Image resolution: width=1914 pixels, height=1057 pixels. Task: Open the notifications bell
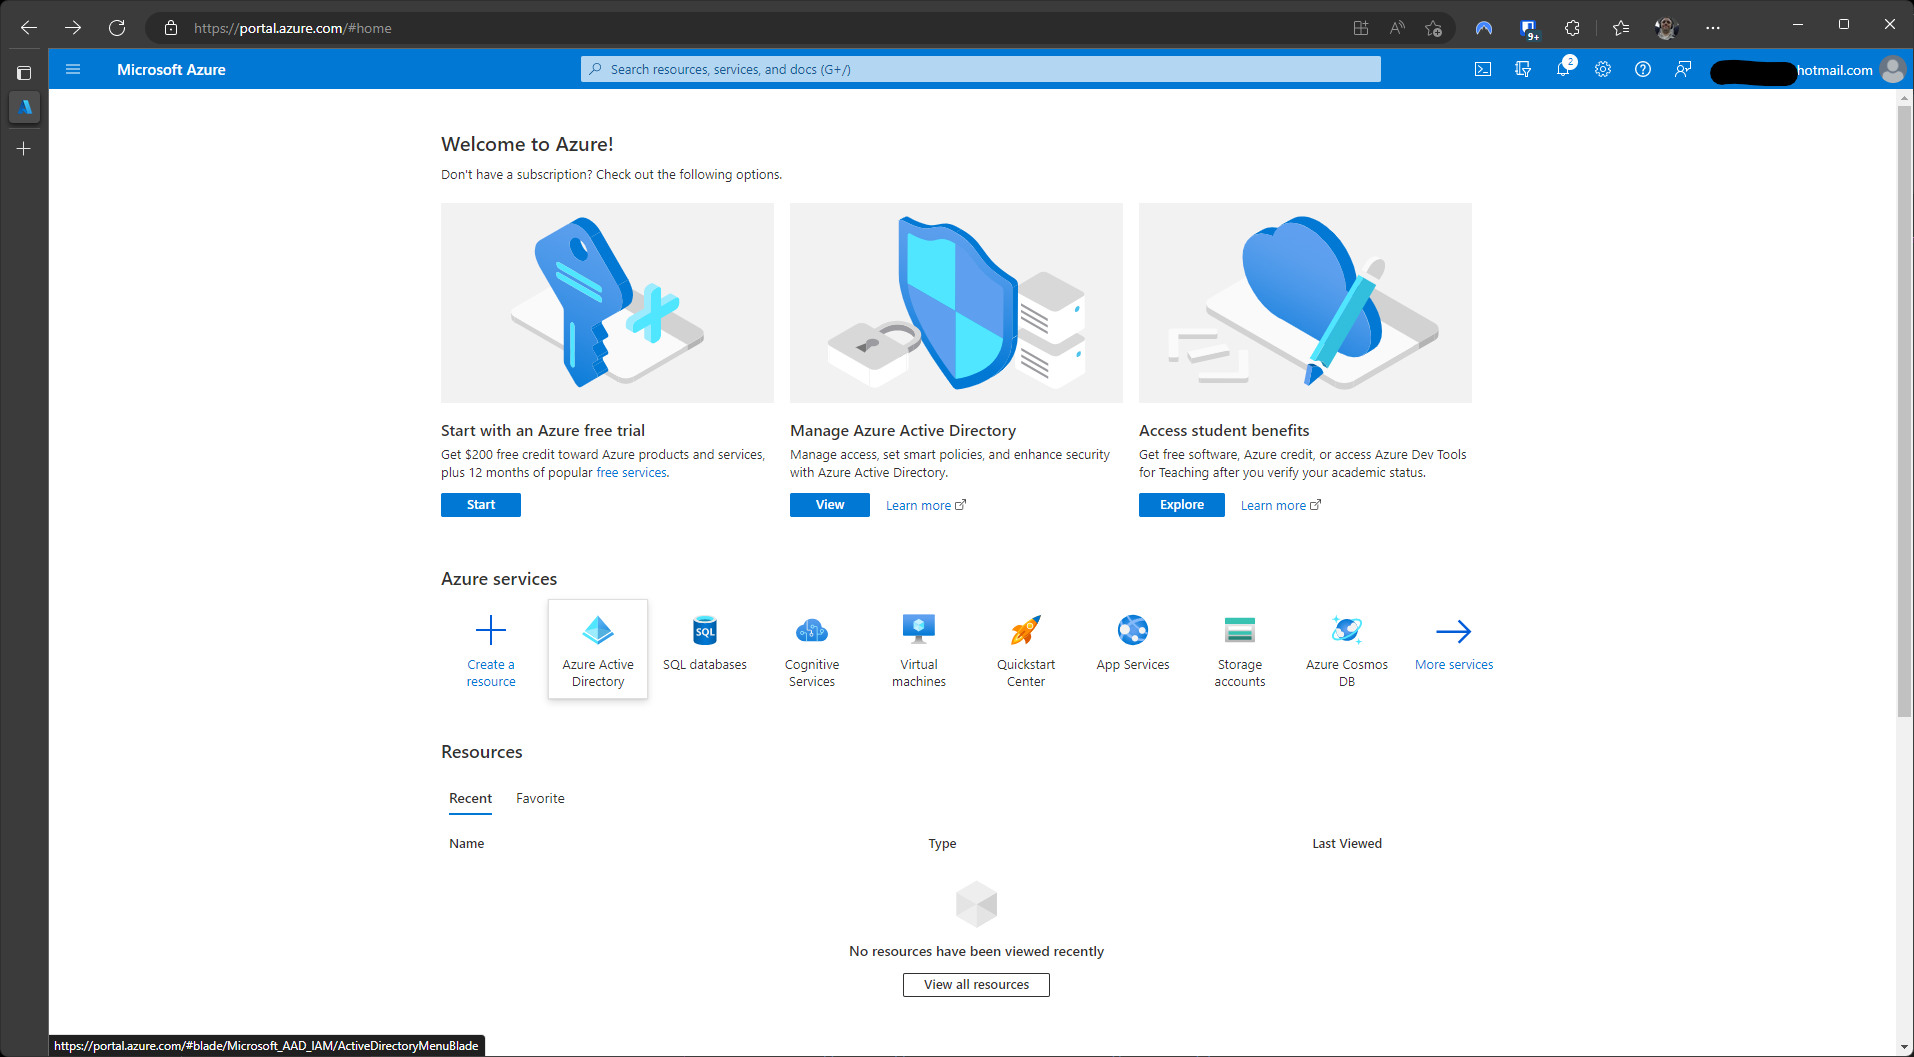[1563, 69]
